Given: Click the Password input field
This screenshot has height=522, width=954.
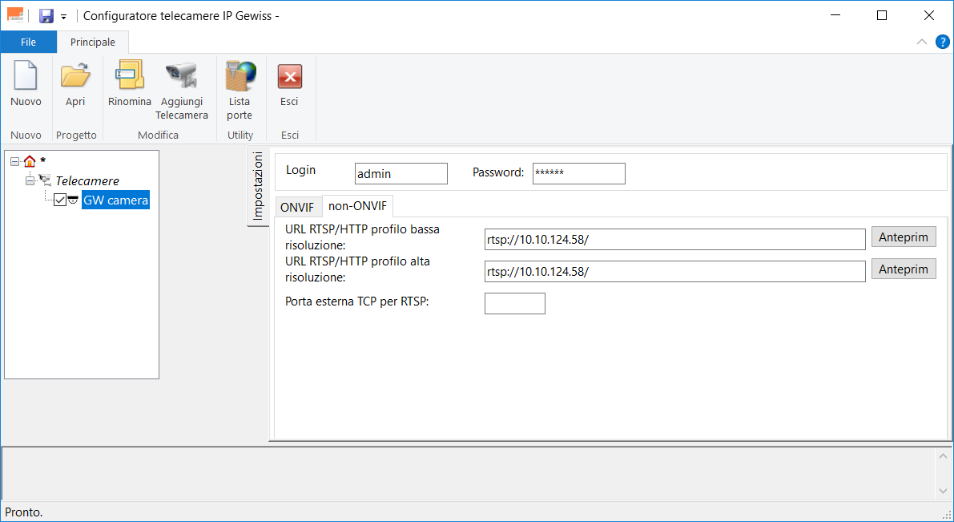Looking at the screenshot, I should (x=579, y=173).
